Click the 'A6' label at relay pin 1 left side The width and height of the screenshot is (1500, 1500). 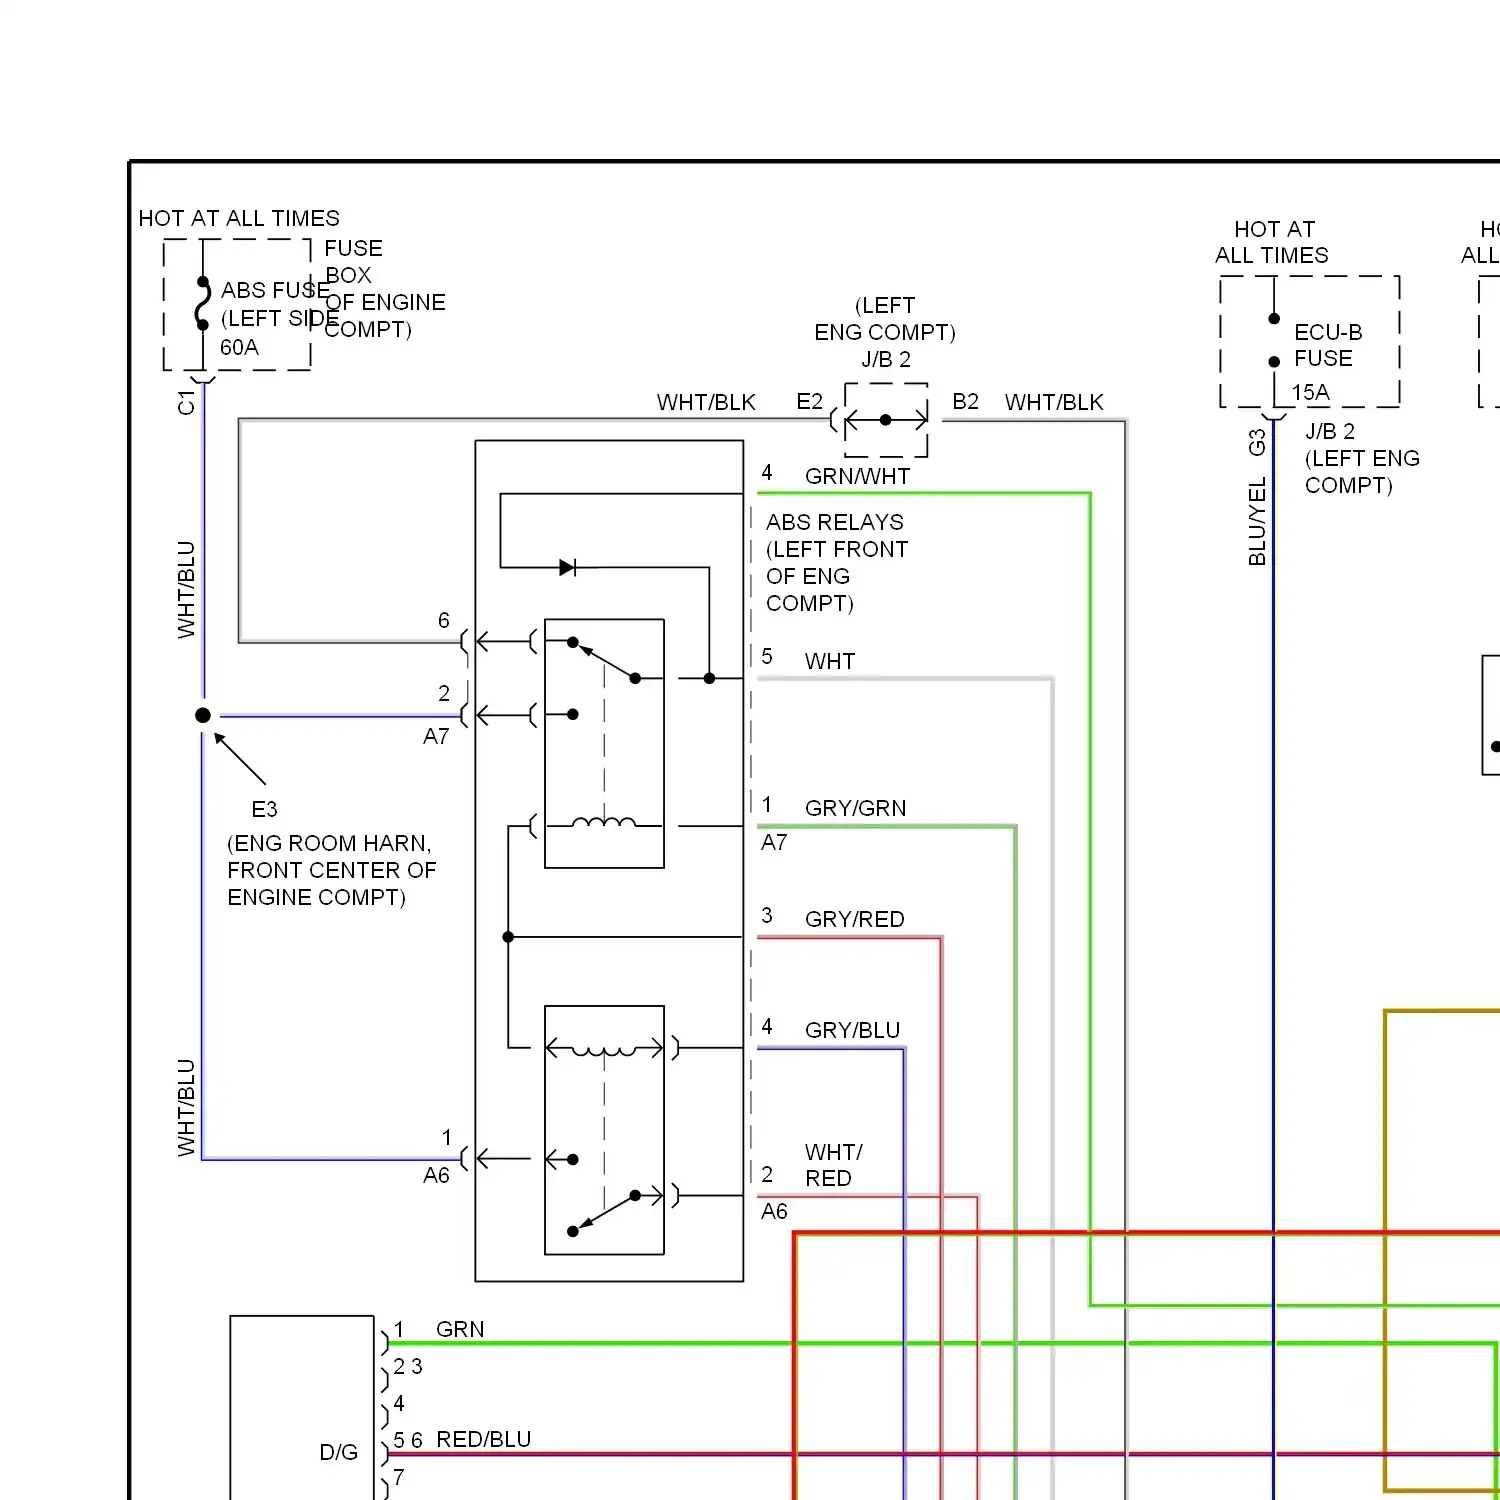pyautogui.click(x=436, y=1176)
